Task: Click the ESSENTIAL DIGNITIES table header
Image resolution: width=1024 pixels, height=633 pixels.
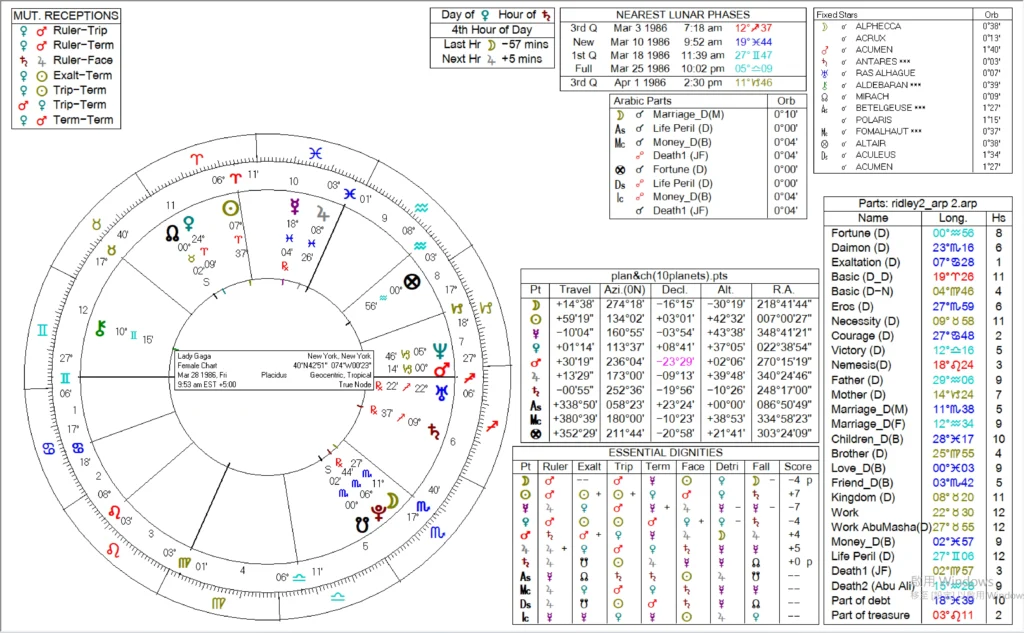Action: (664, 451)
